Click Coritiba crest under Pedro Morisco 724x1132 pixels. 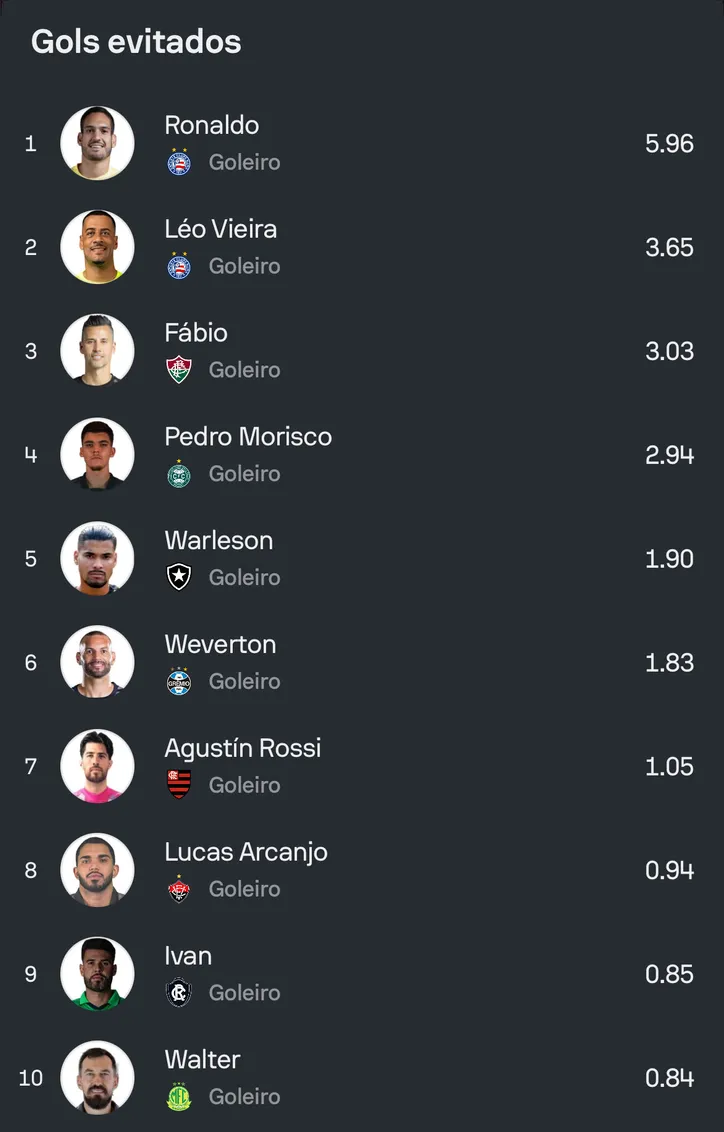[179, 474]
